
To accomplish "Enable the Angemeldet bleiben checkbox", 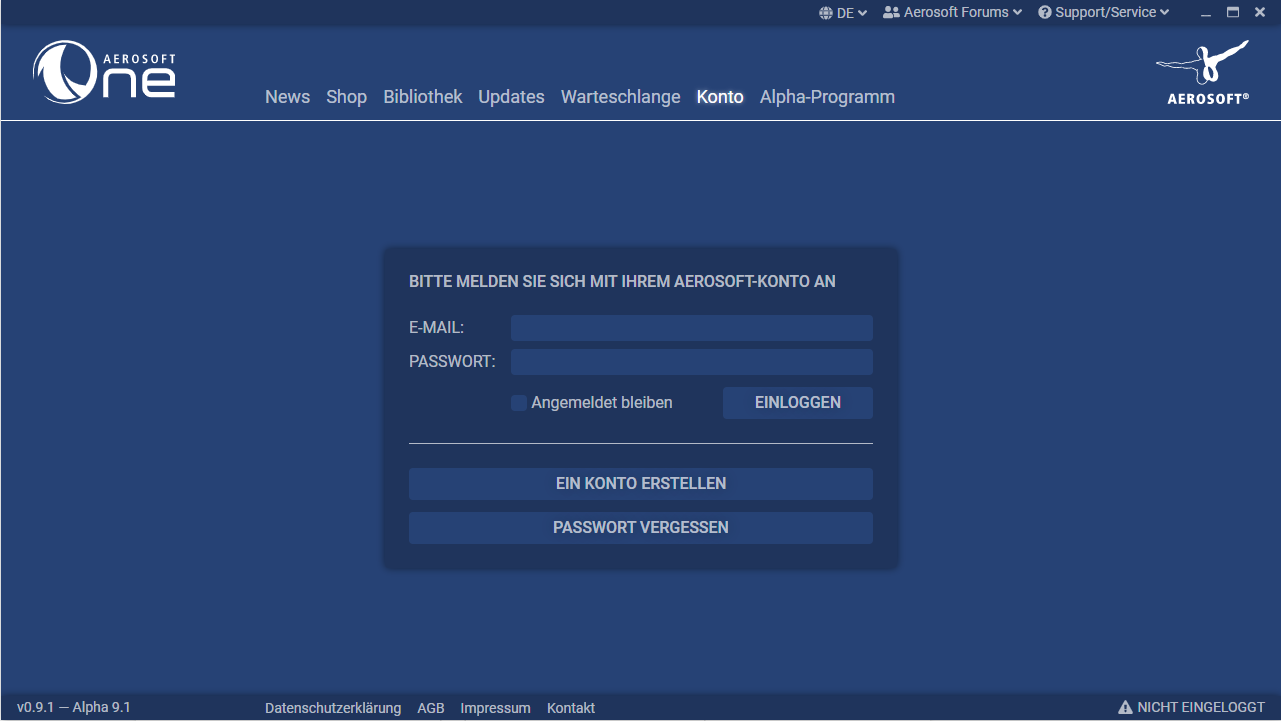I will tap(518, 402).
